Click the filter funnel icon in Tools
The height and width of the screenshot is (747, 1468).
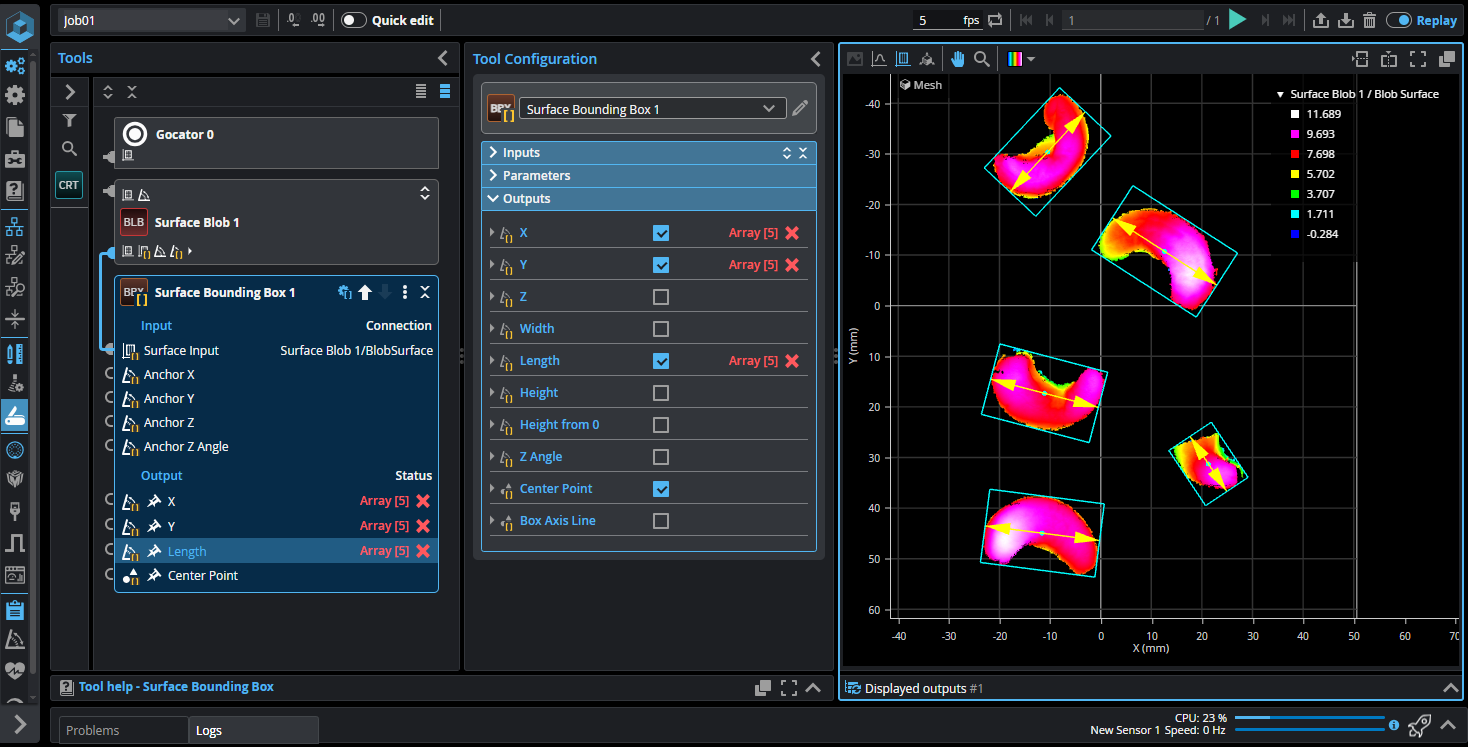[69, 120]
